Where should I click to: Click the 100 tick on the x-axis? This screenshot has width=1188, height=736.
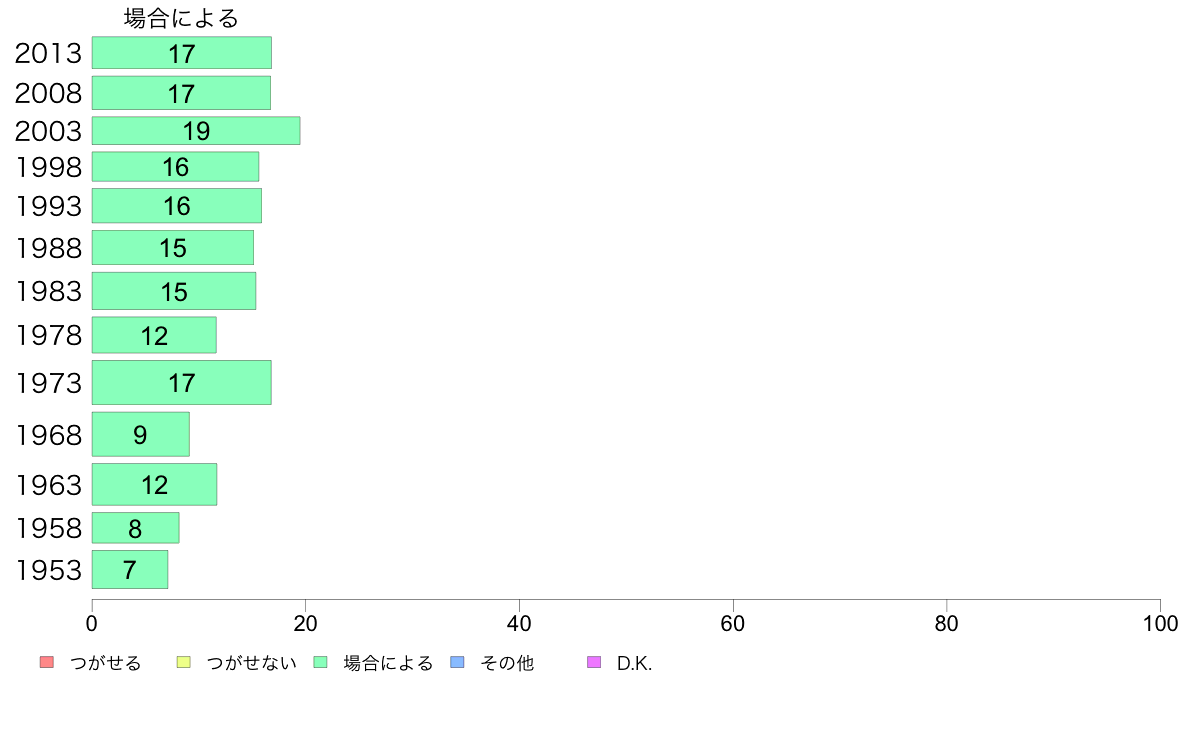tap(1160, 624)
